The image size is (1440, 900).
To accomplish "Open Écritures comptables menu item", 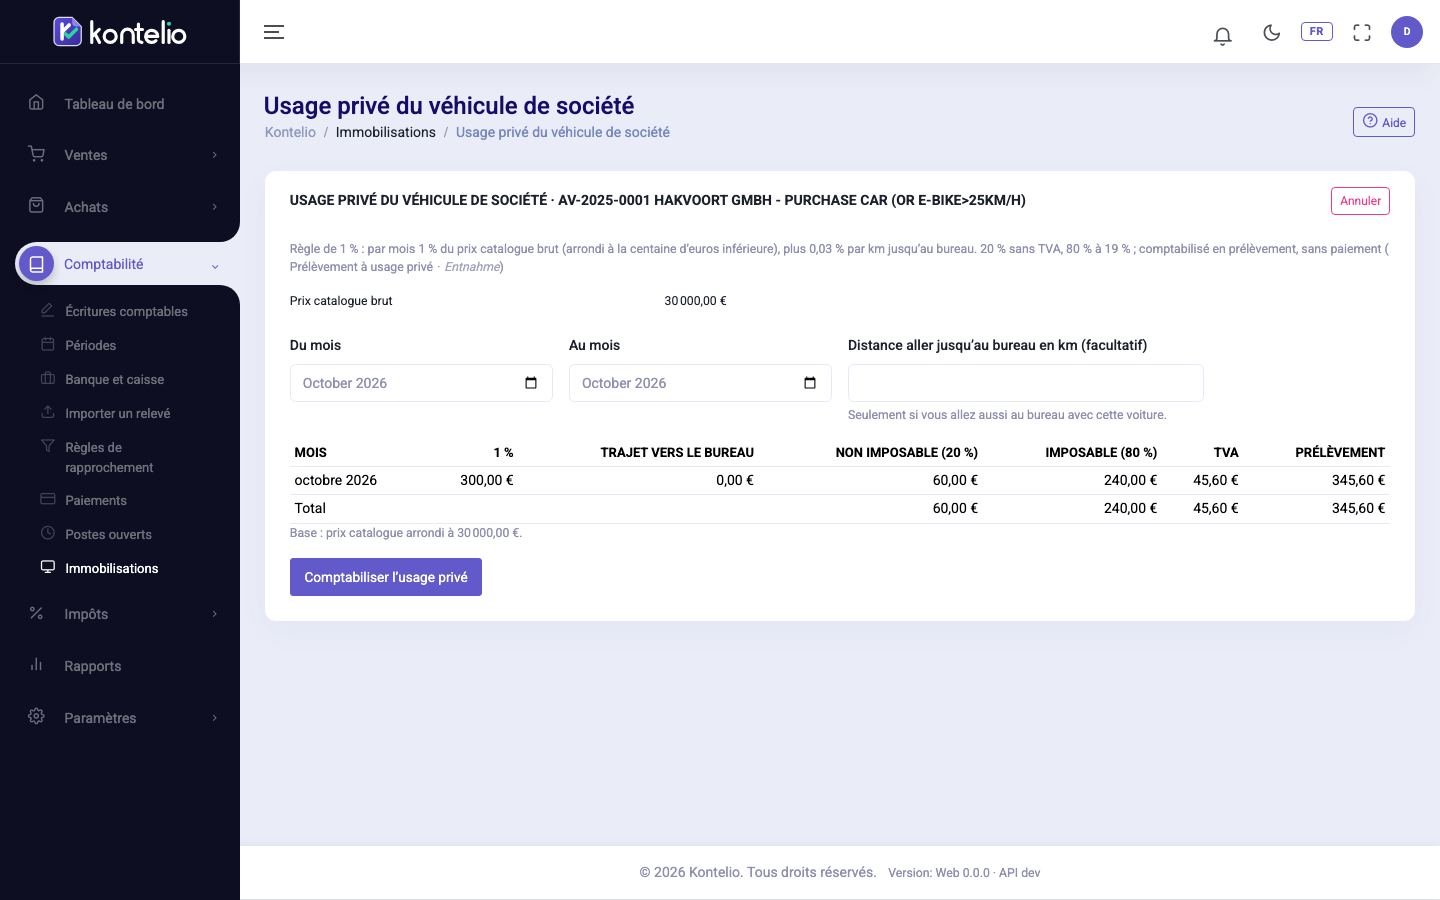I will click(126, 311).
